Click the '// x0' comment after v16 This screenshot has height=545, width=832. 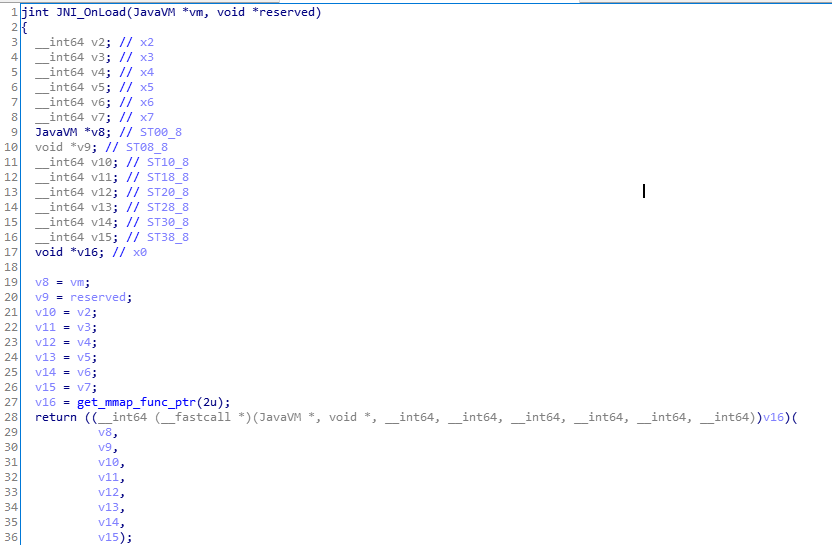[129, 252]
